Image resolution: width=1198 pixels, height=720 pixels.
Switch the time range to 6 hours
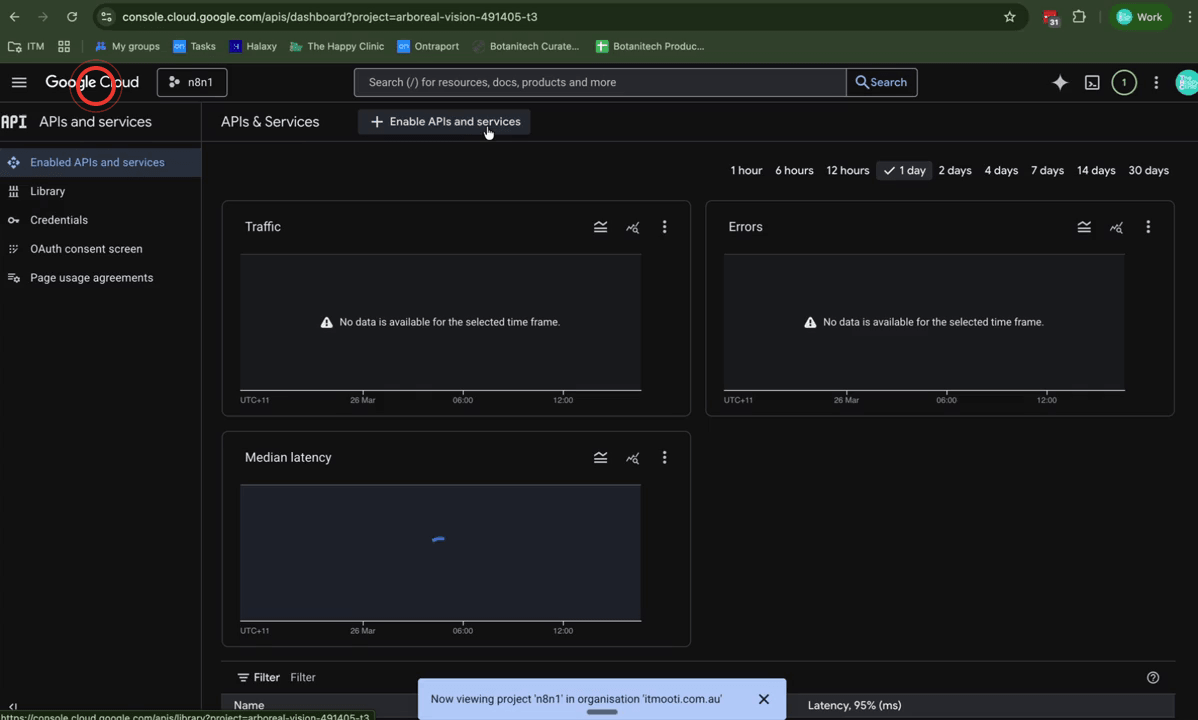(x=793, y=170)
